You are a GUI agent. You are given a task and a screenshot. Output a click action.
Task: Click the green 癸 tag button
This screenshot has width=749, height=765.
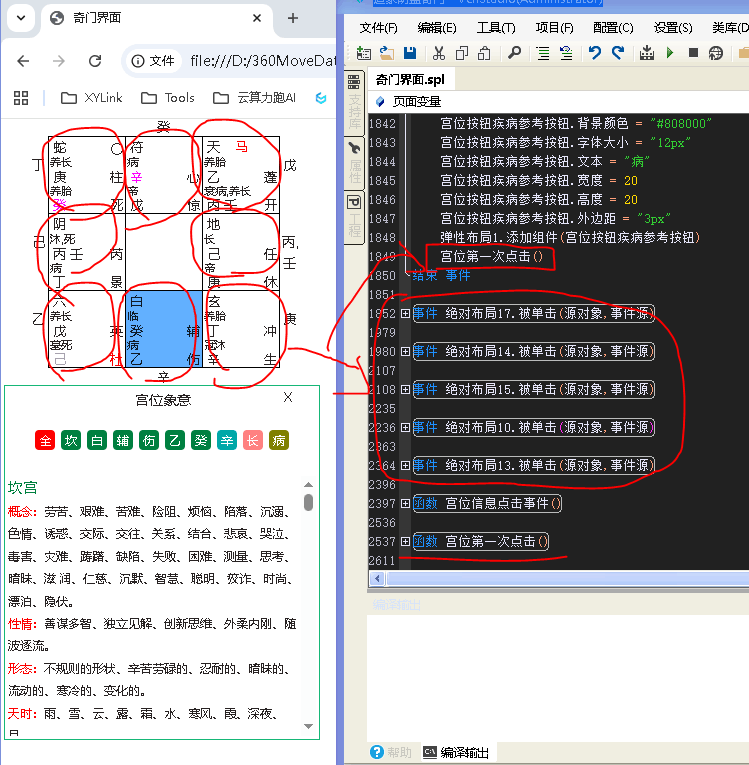coord(201,441)
